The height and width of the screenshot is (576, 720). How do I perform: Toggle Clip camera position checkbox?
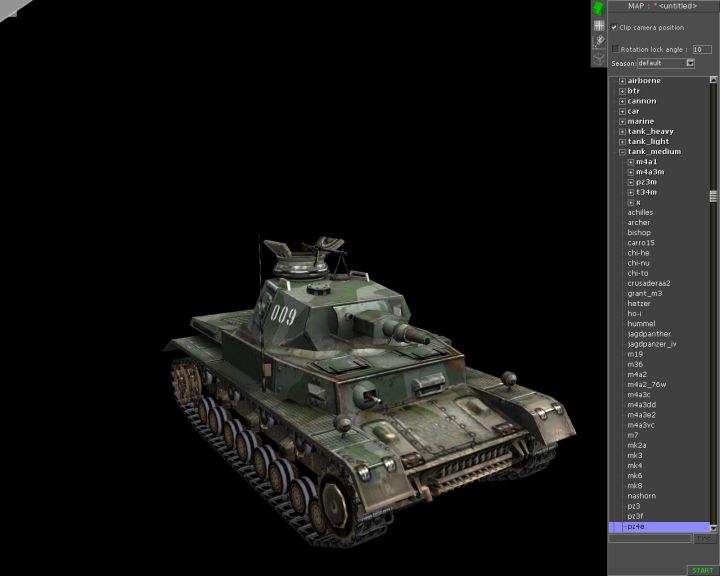(x=614, y=28)
